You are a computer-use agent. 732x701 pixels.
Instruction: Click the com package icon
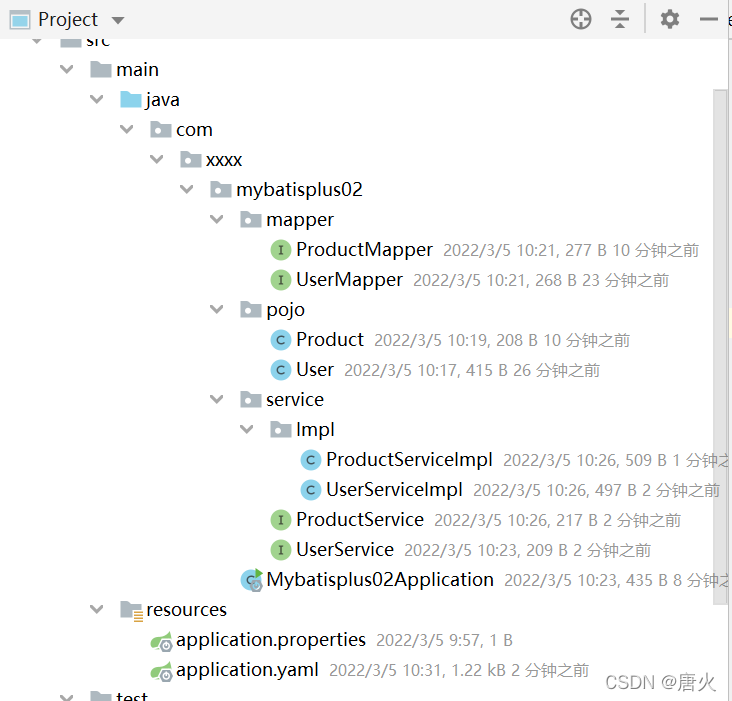(161, 129)
